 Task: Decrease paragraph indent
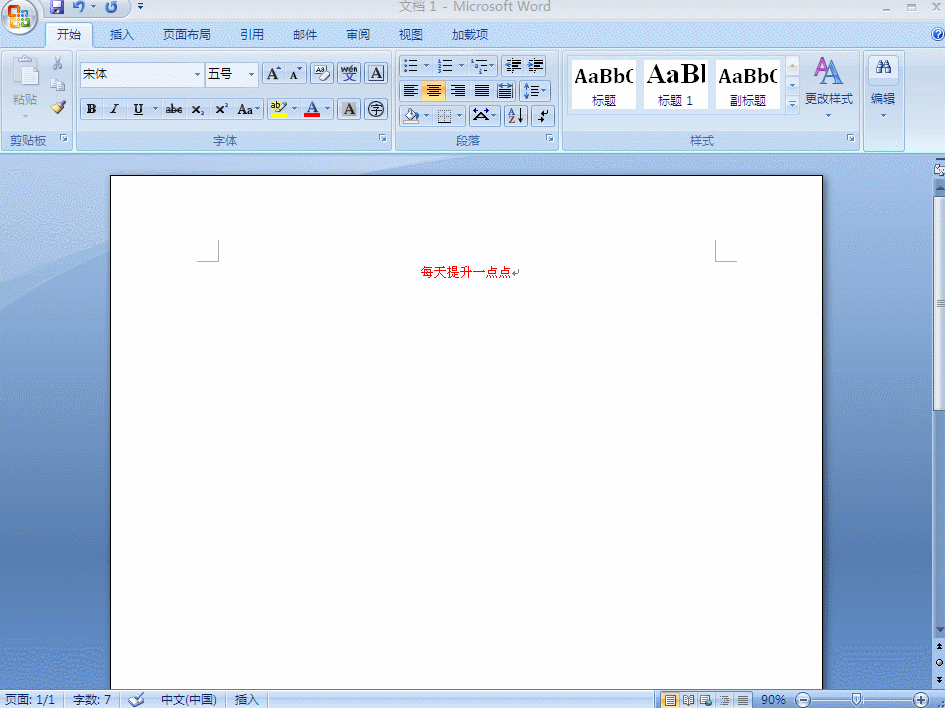pos(513,66)
